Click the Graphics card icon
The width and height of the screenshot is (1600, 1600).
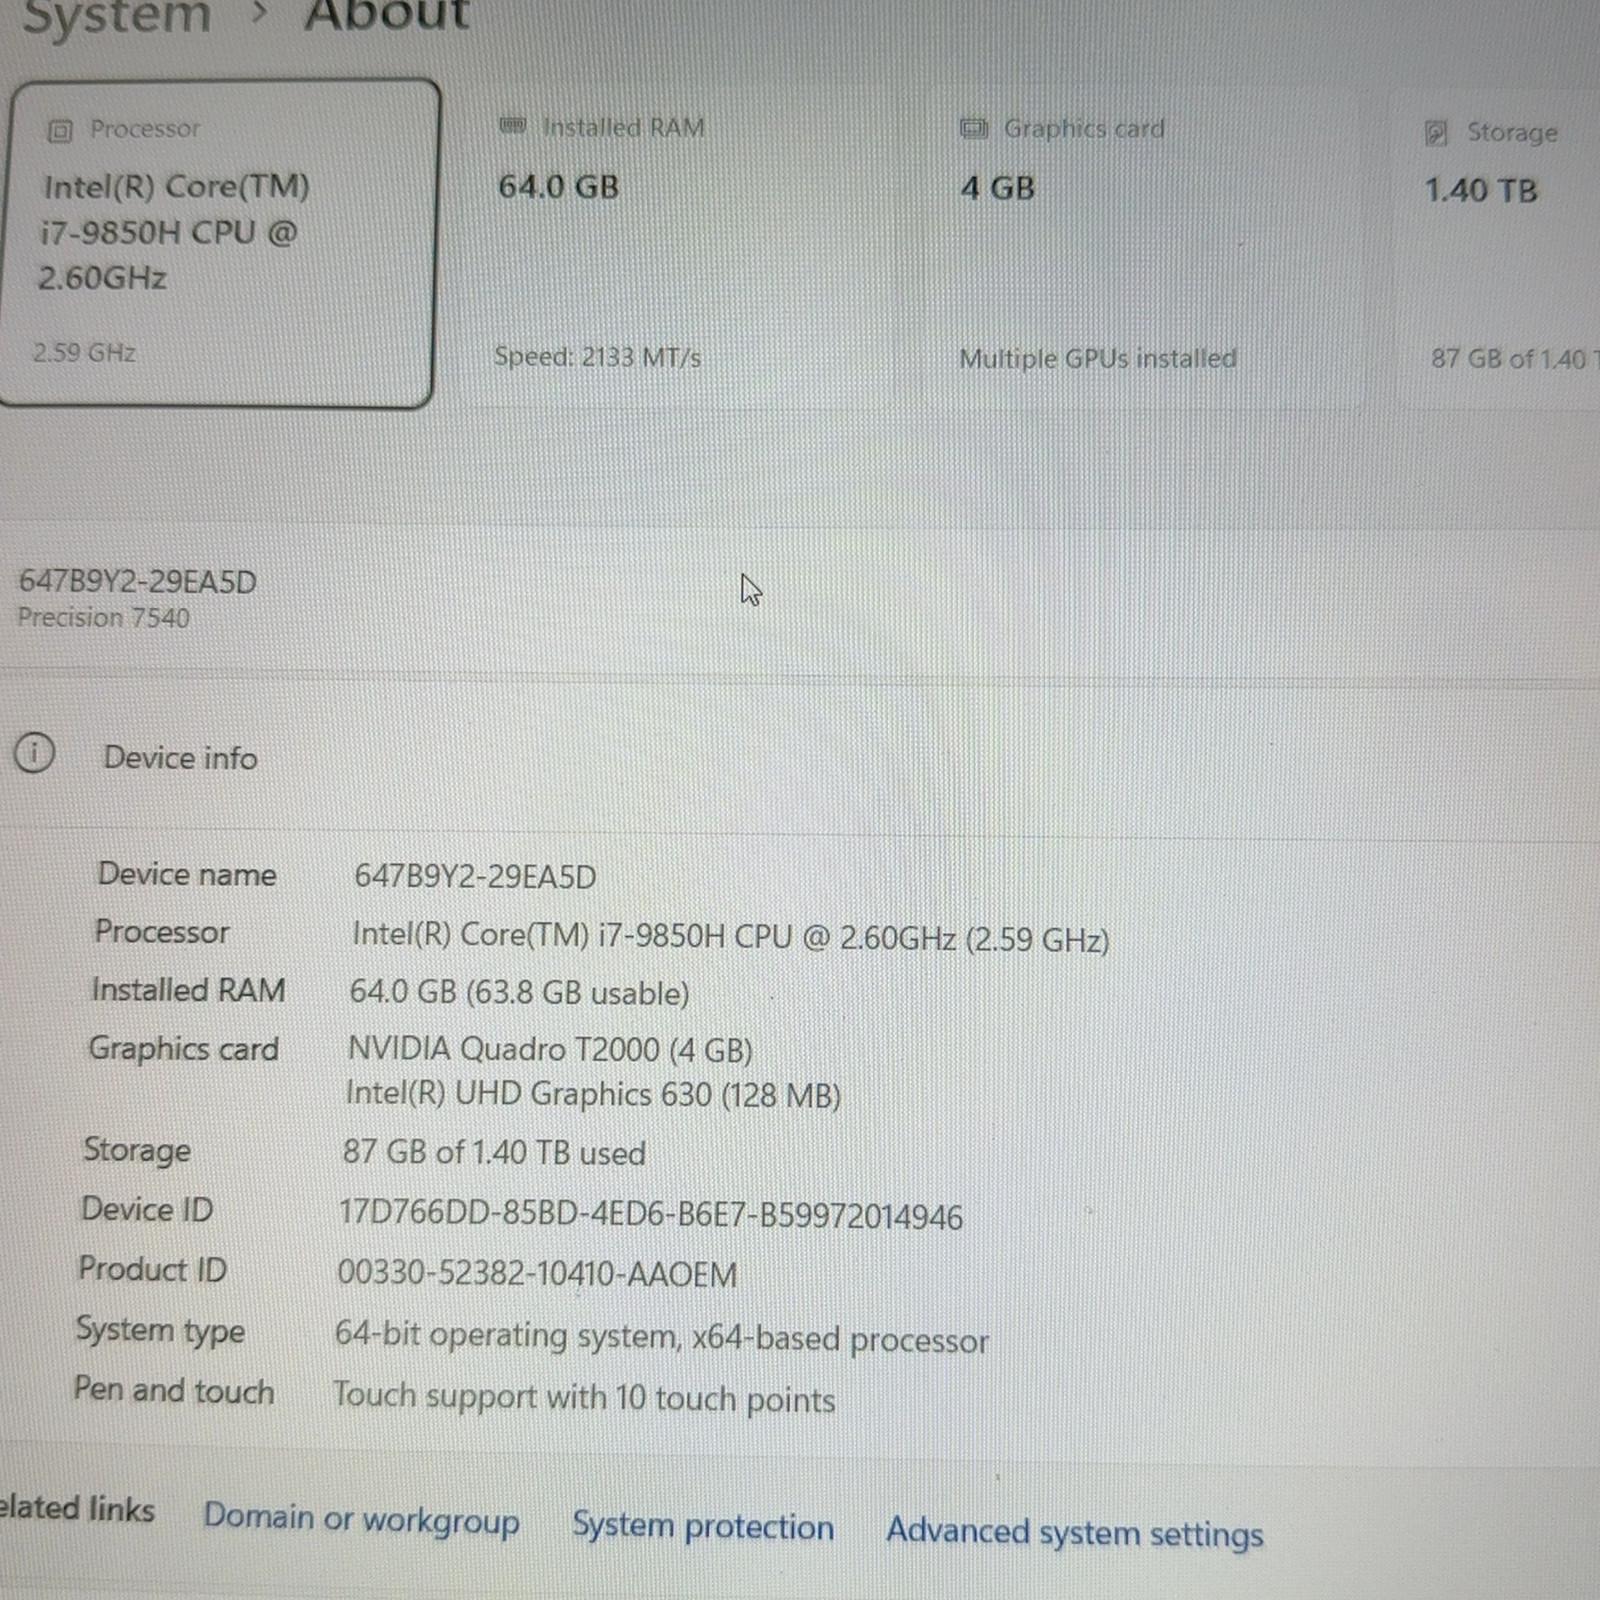point(973,128)
